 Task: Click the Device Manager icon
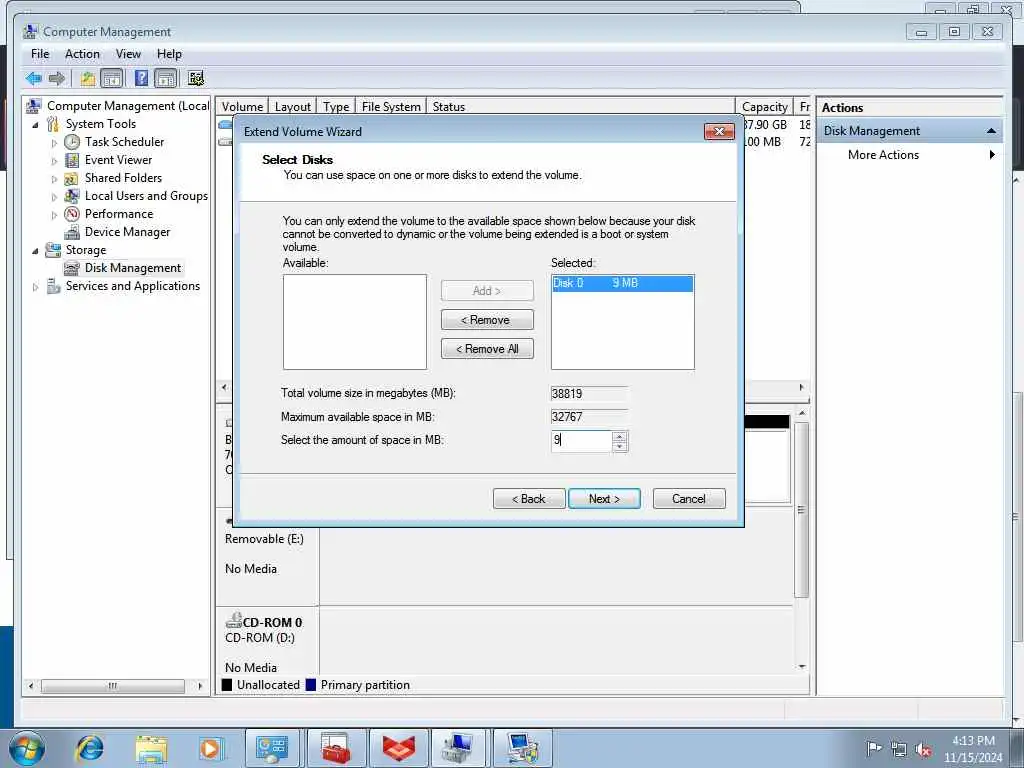pos(72,232)
